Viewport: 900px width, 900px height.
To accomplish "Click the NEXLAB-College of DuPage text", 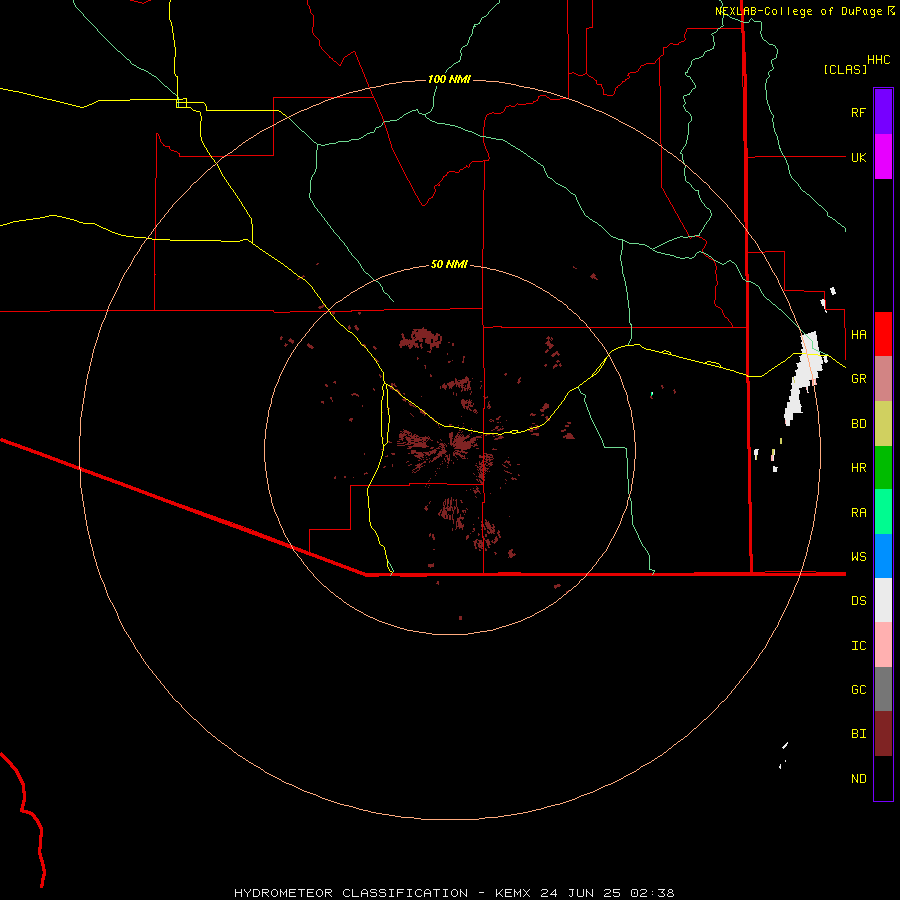I will click(x=798, y=11).
